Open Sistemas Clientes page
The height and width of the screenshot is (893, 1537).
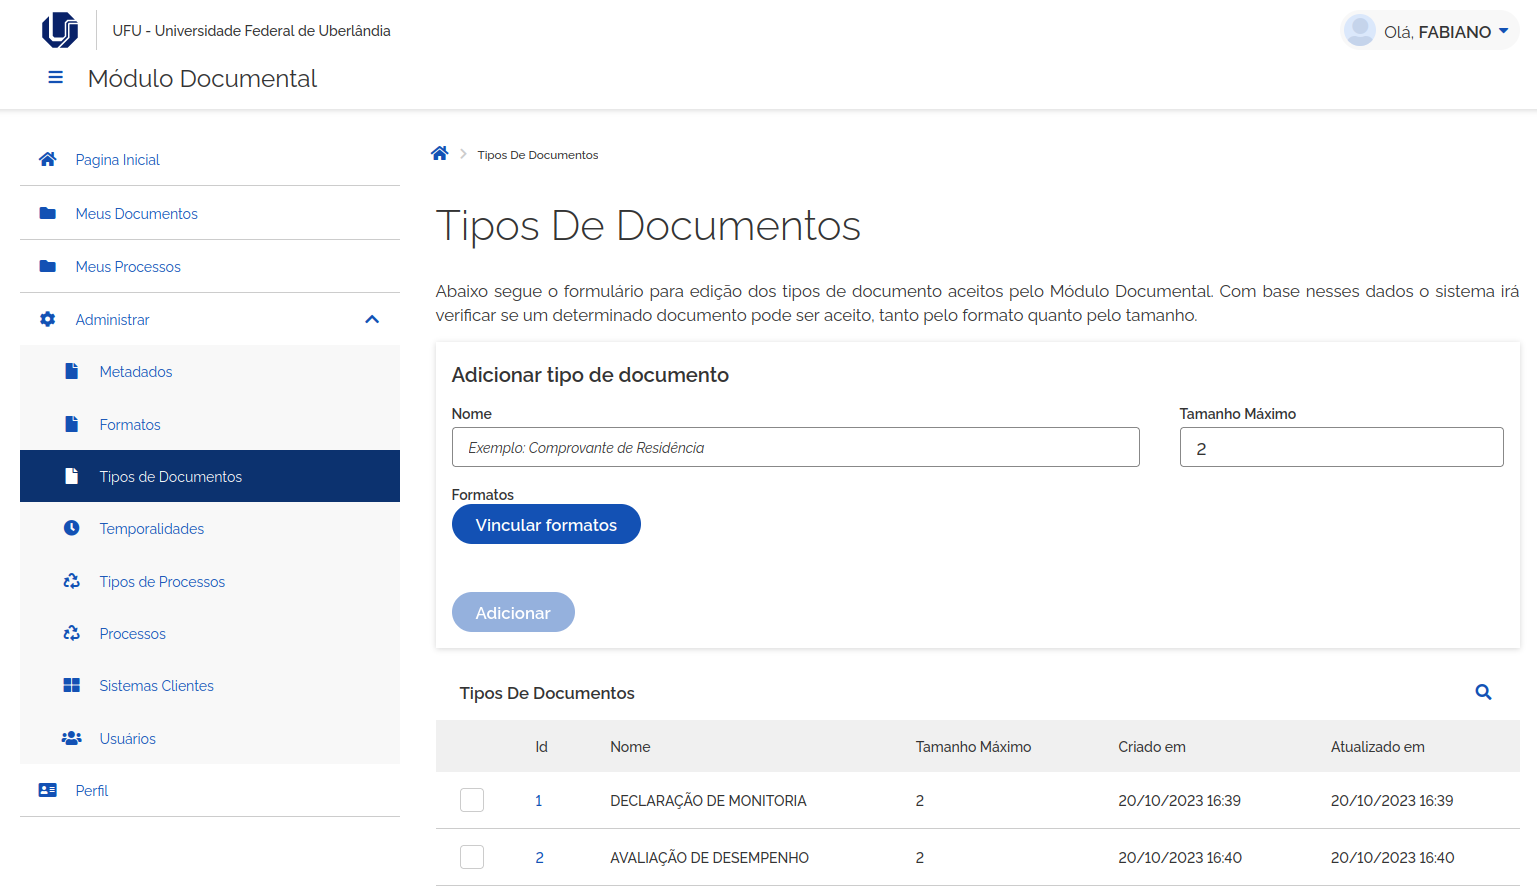(156, 686)
